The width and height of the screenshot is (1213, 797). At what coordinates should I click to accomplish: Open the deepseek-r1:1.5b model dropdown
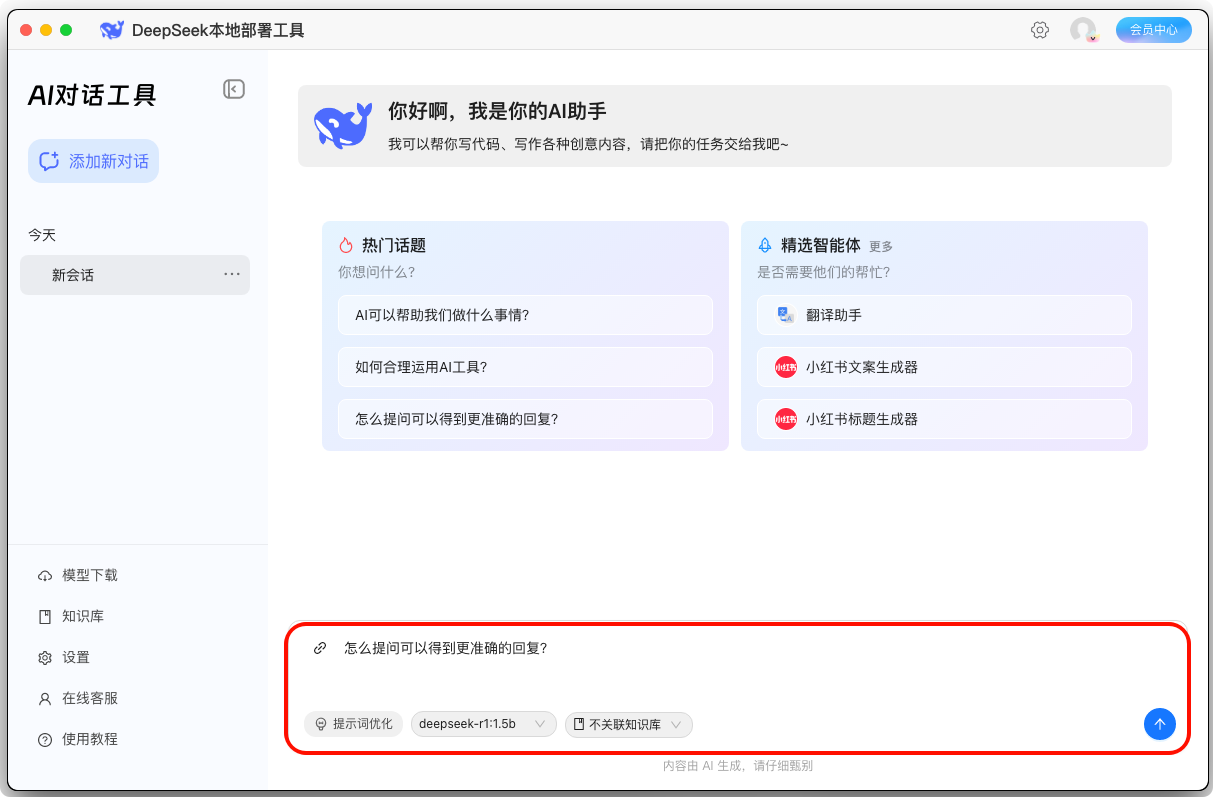point(484,724)
